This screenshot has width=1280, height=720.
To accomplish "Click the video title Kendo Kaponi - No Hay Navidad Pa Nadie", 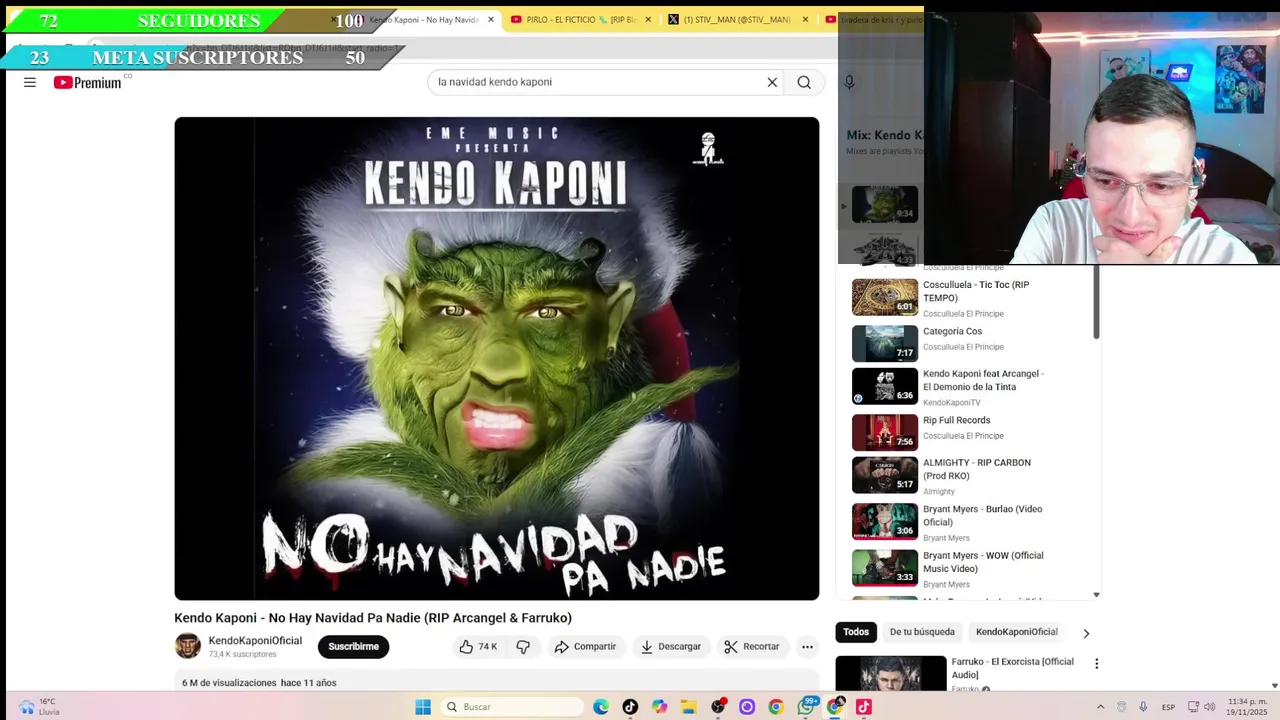I will (x=373, y=618).
